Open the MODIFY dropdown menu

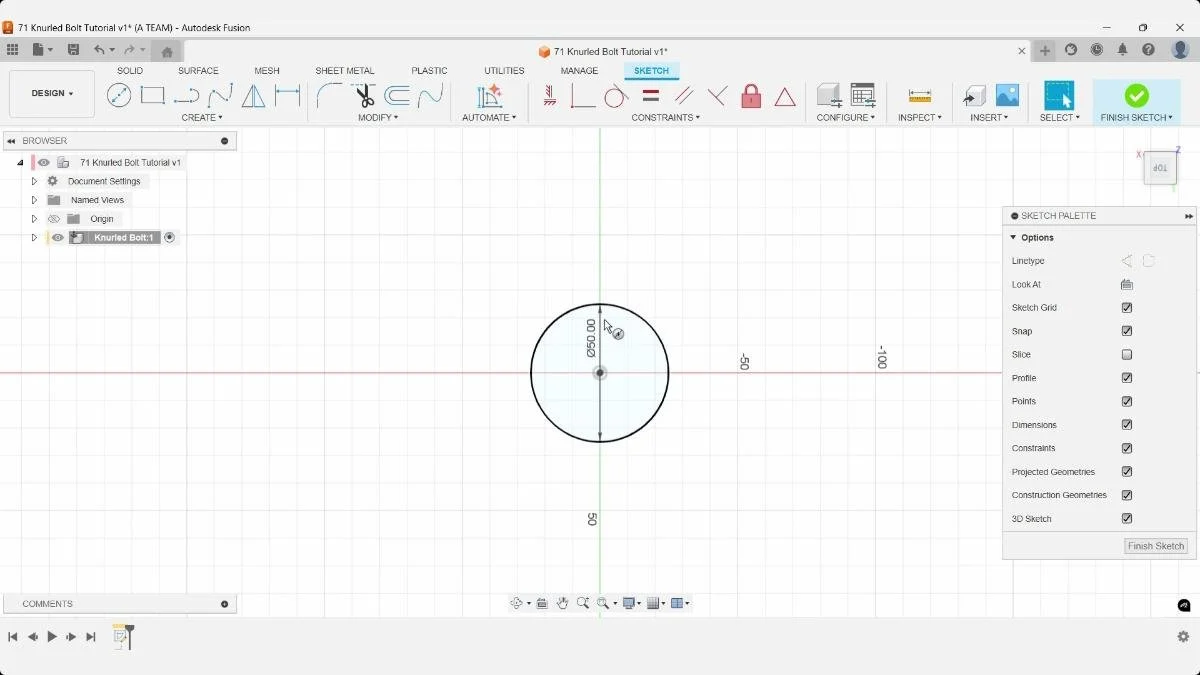(x=378, y=118)
